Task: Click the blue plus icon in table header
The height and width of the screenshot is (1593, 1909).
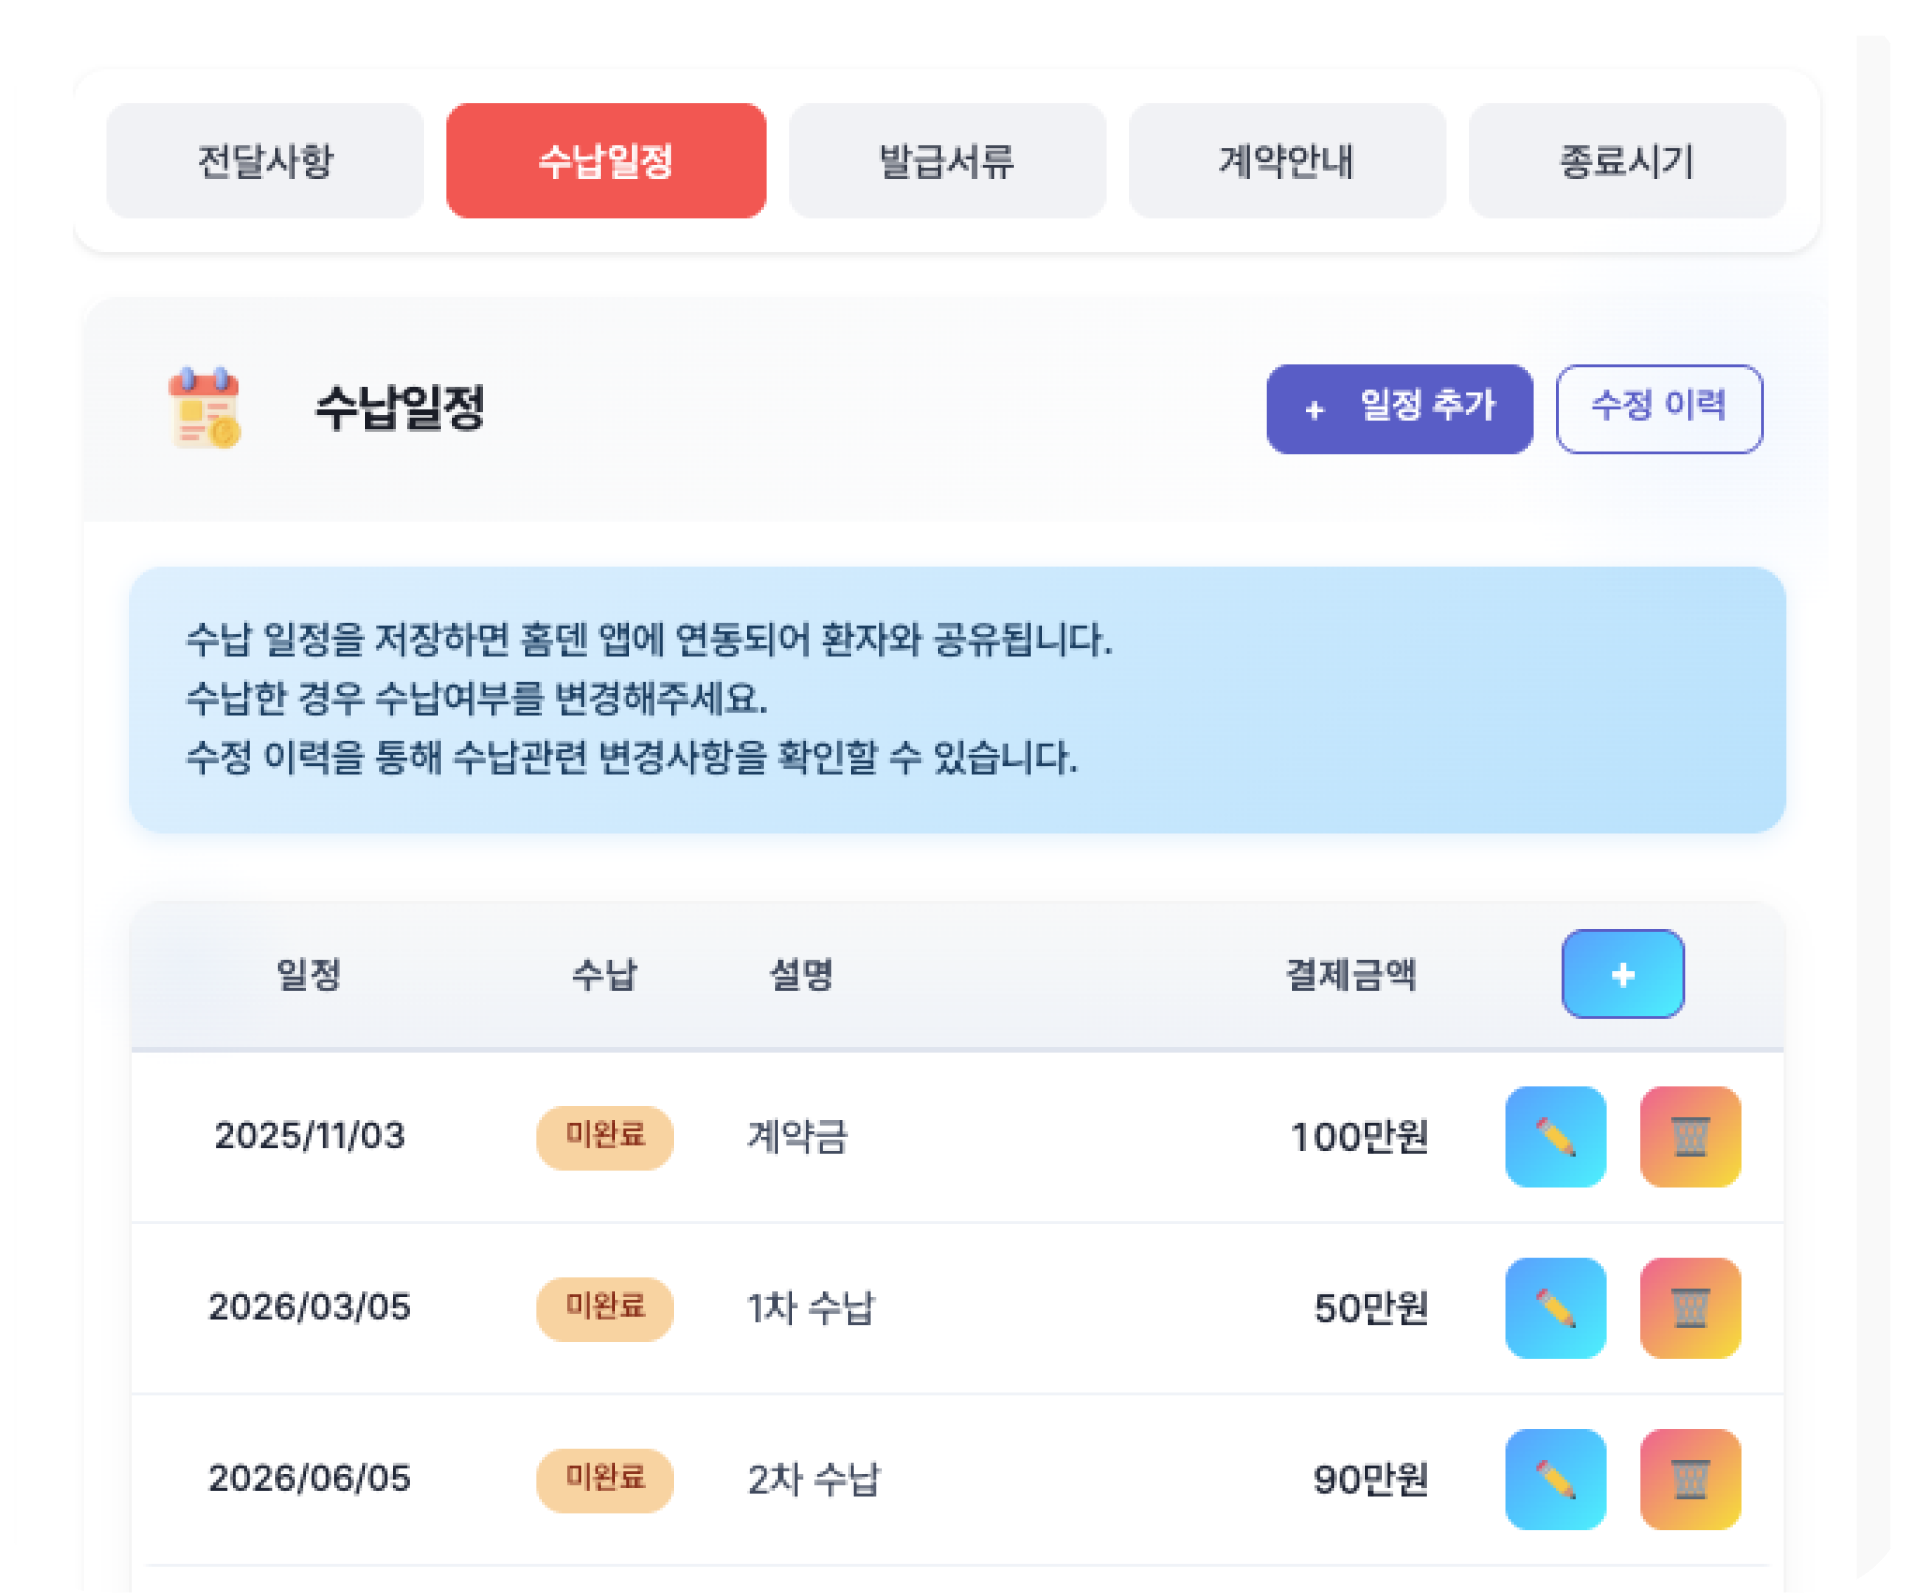Action: [x=1623, y=974]
